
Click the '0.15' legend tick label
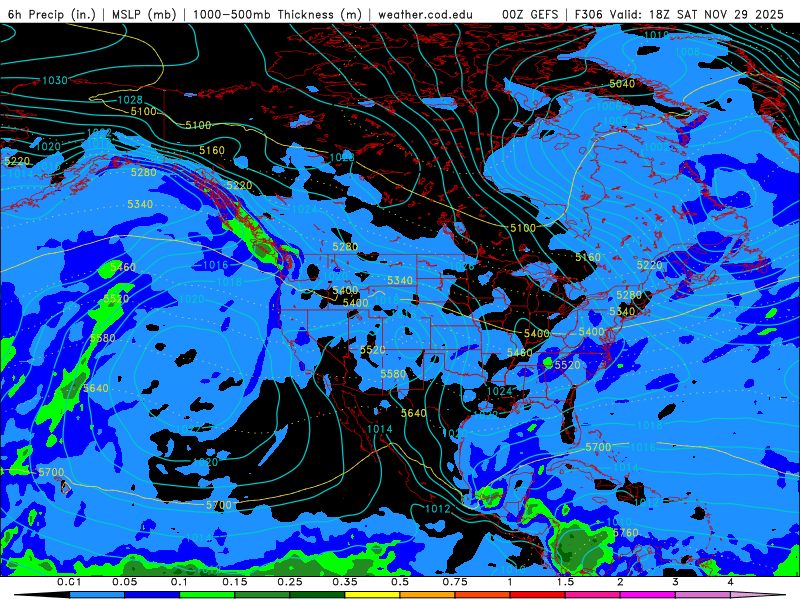235,582
